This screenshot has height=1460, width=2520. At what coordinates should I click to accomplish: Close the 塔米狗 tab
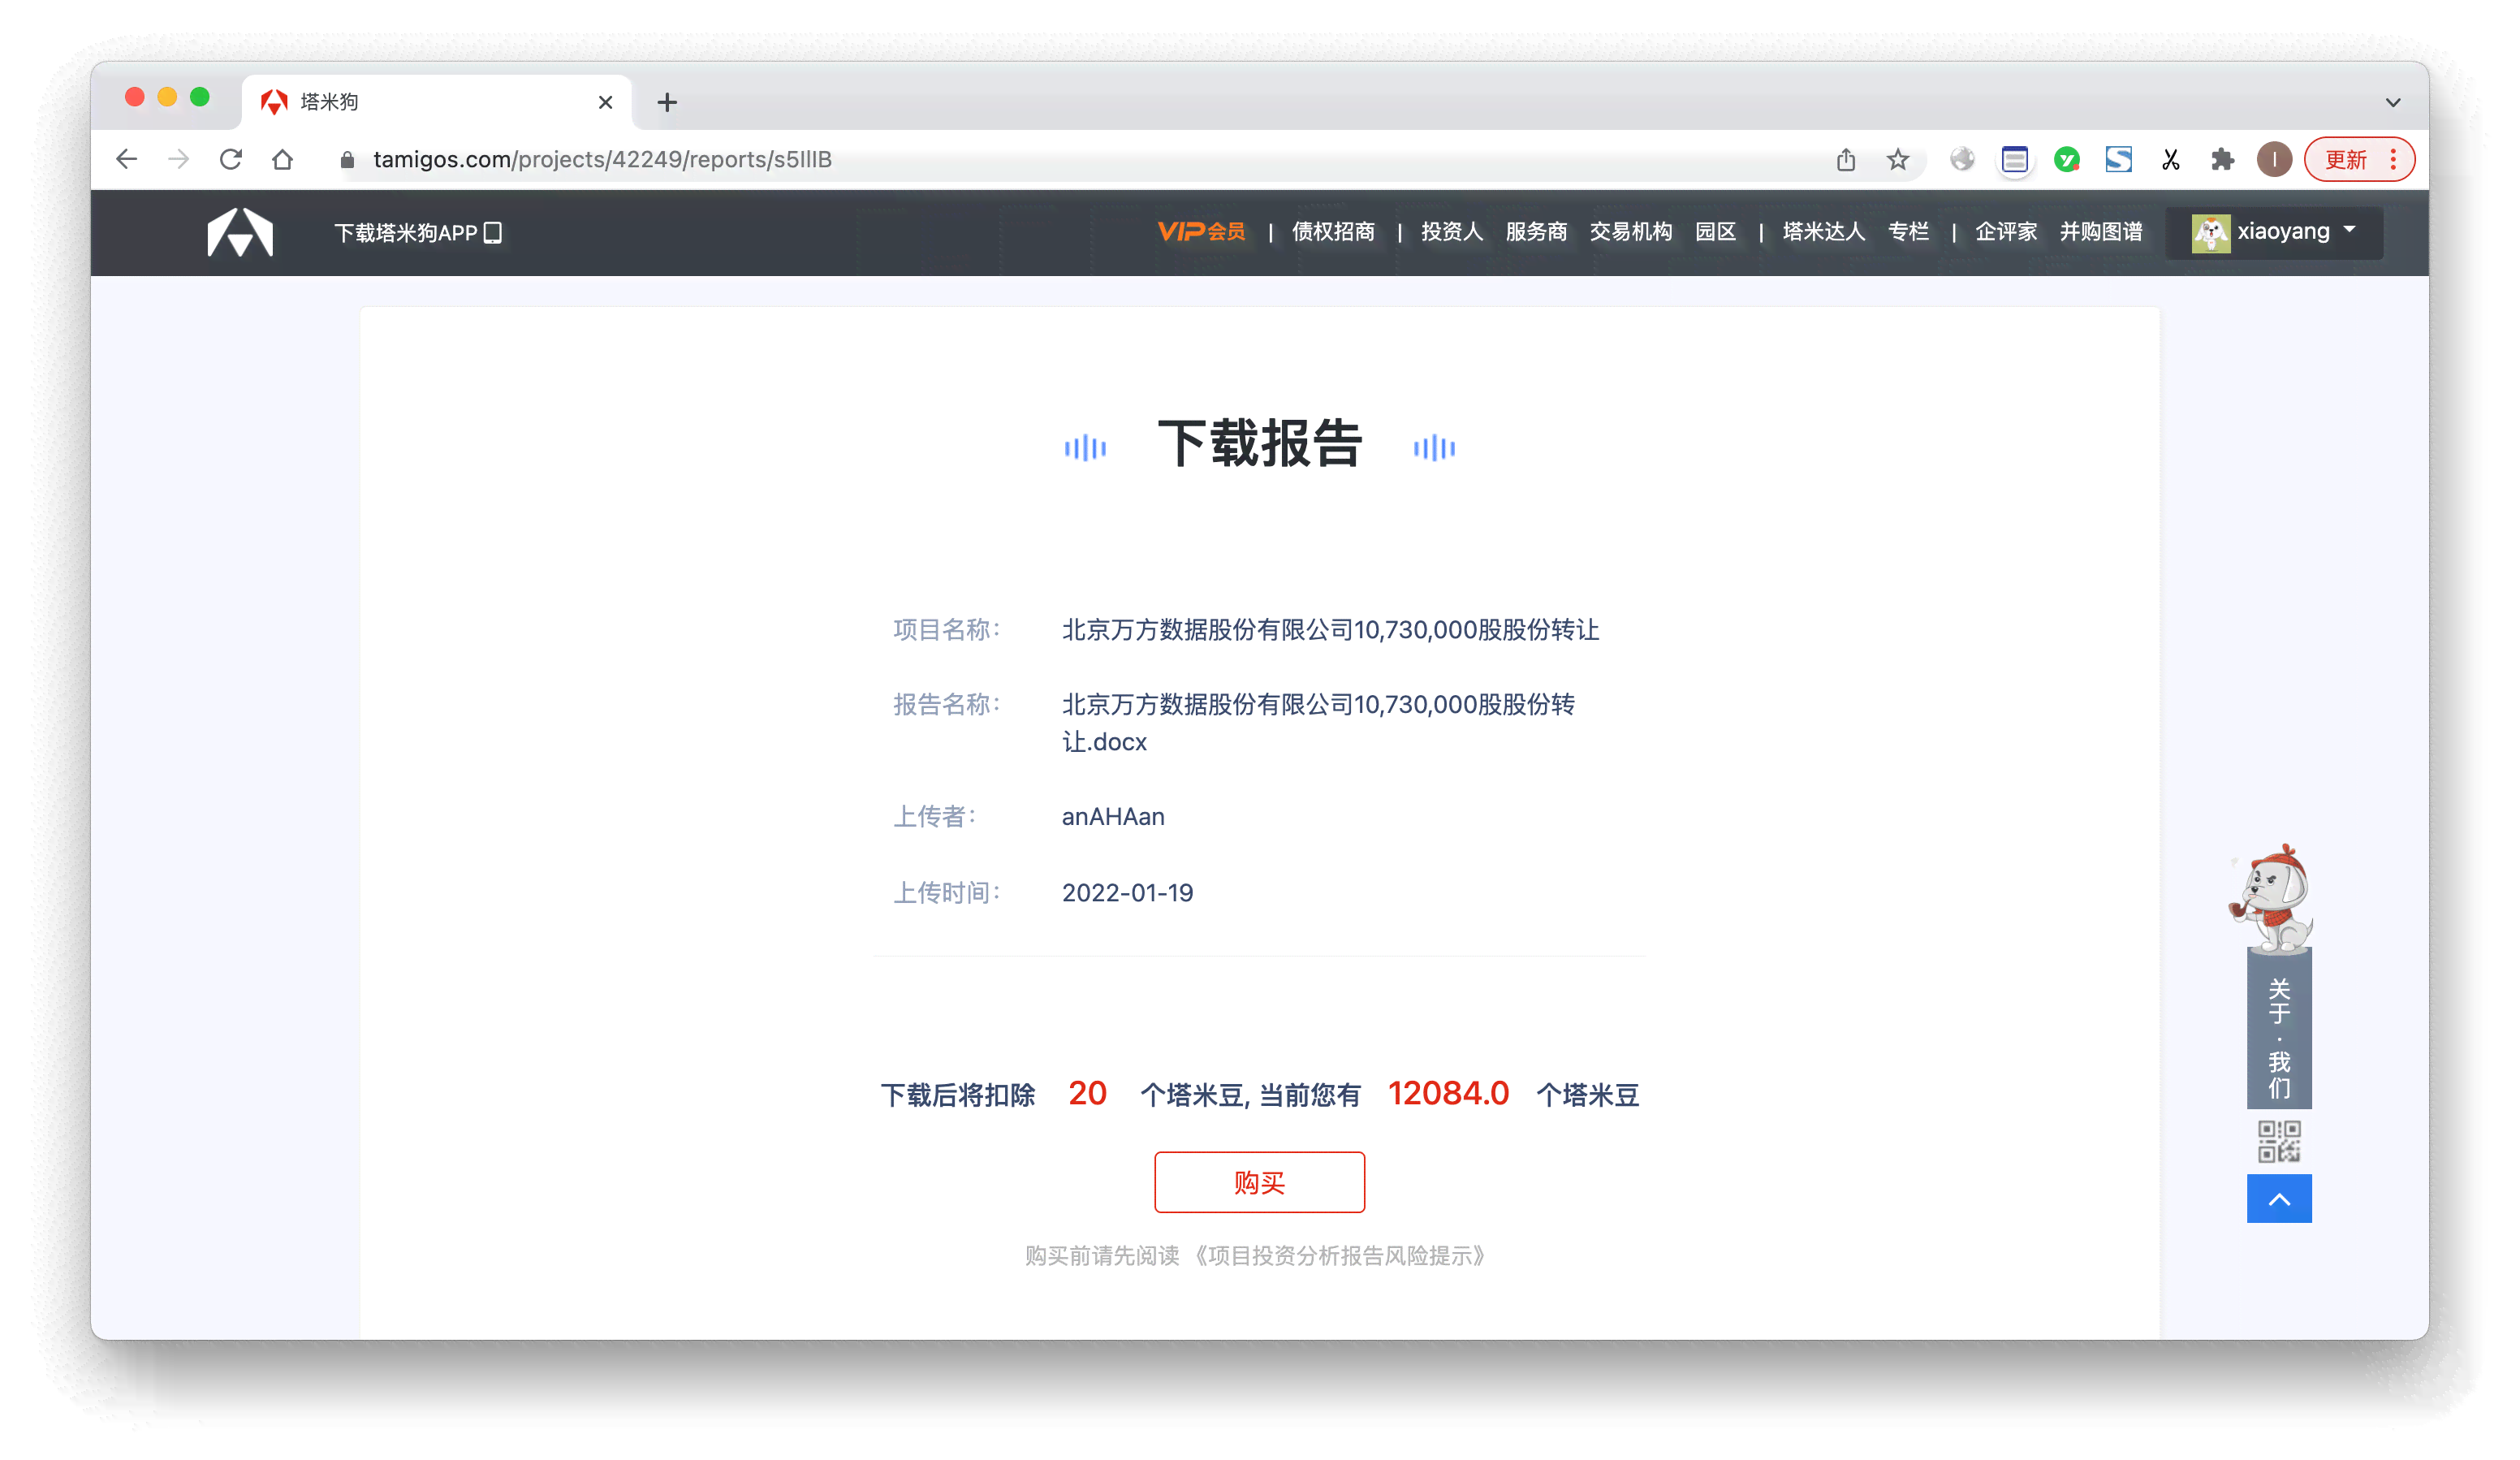[x=605, y=102]
